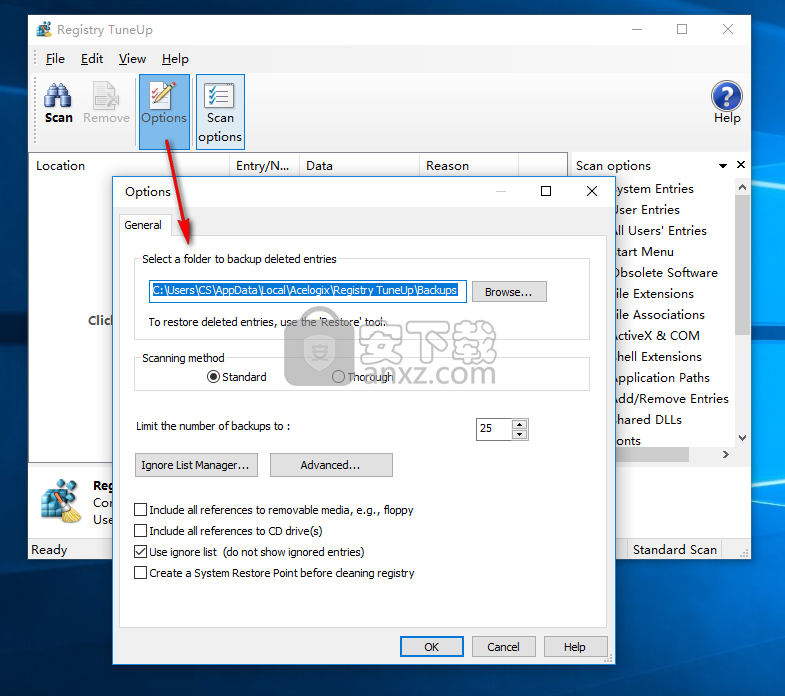Image resolution: width=785 pixels, height=696 pixels.
Task: Select User Entries in Scan options
Action: point(648,210)
